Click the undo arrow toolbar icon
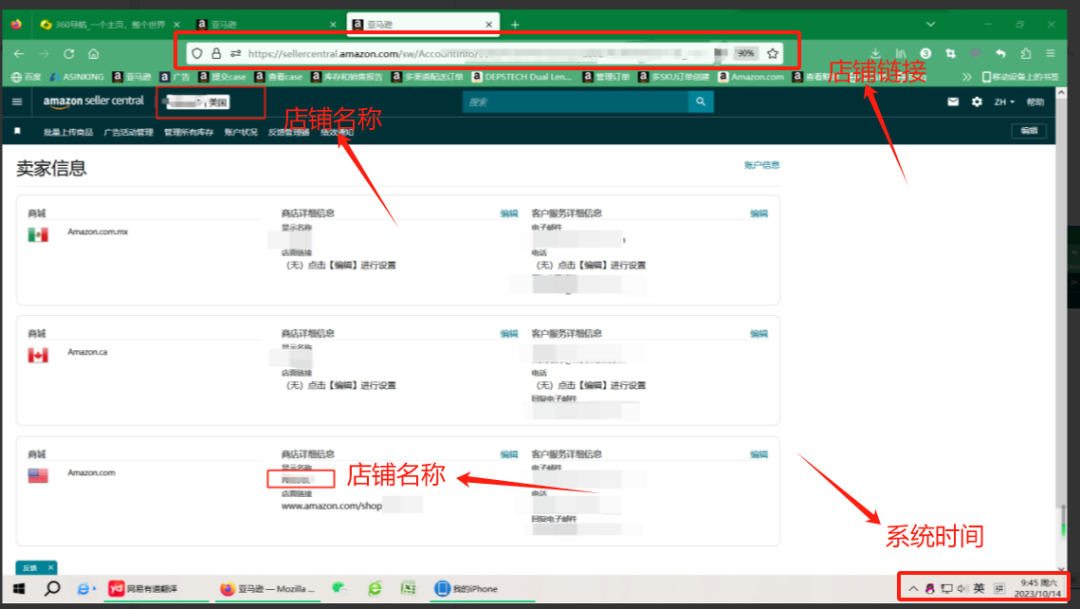 pyautogui.click(x=1001, y=53)
